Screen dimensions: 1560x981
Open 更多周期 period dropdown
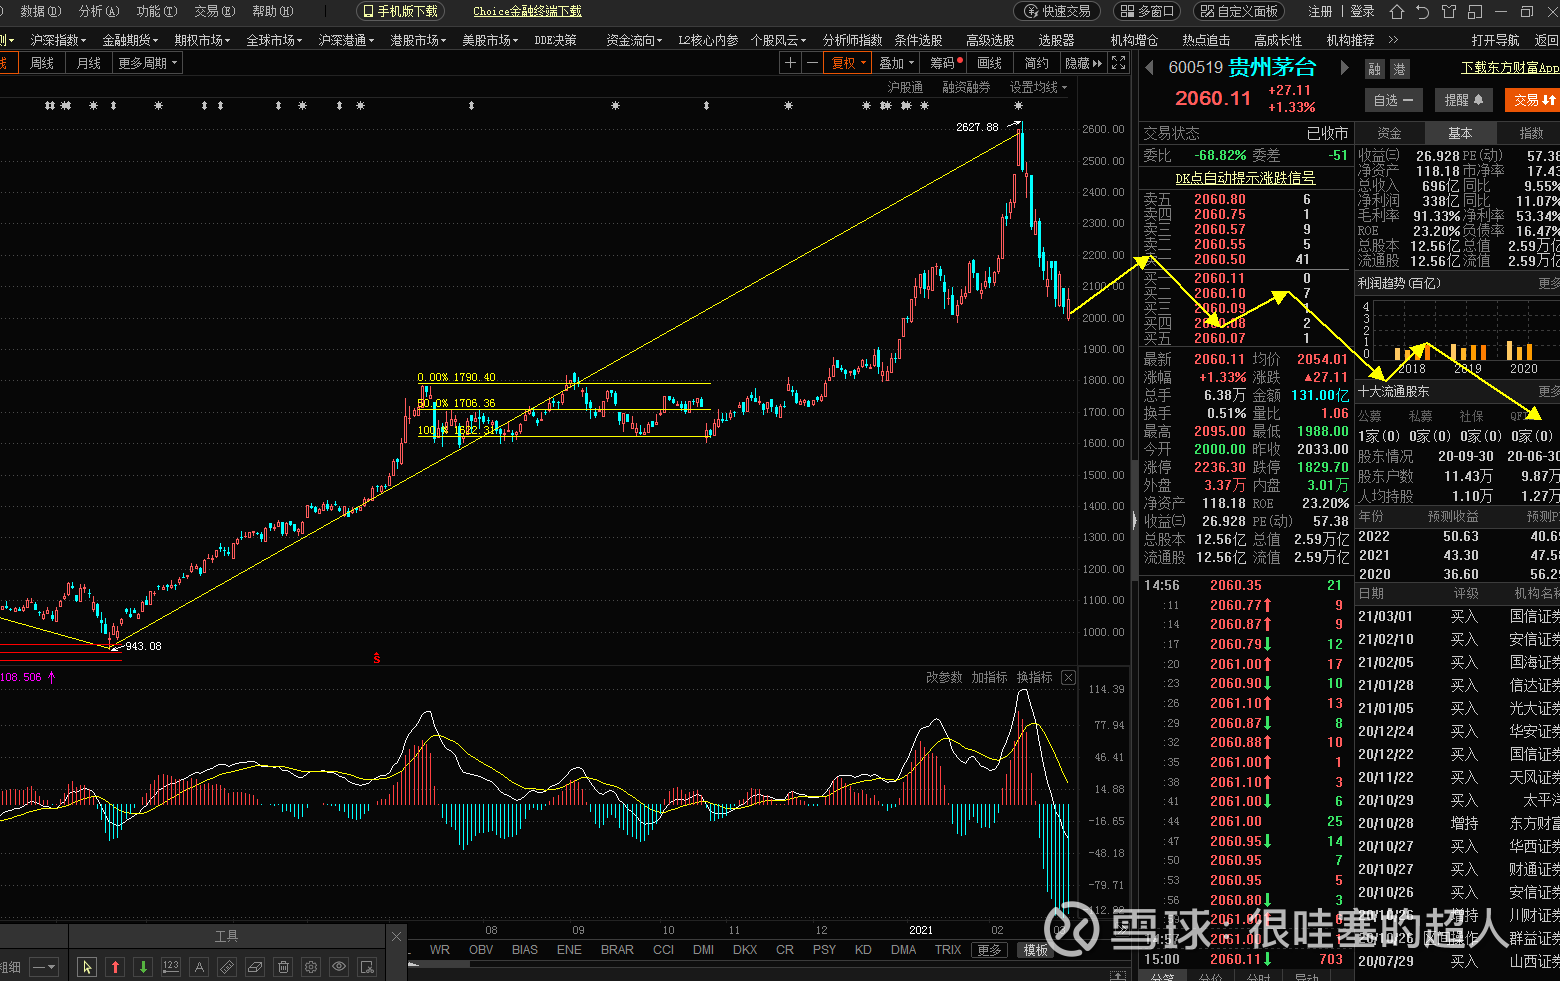[148, 63]
